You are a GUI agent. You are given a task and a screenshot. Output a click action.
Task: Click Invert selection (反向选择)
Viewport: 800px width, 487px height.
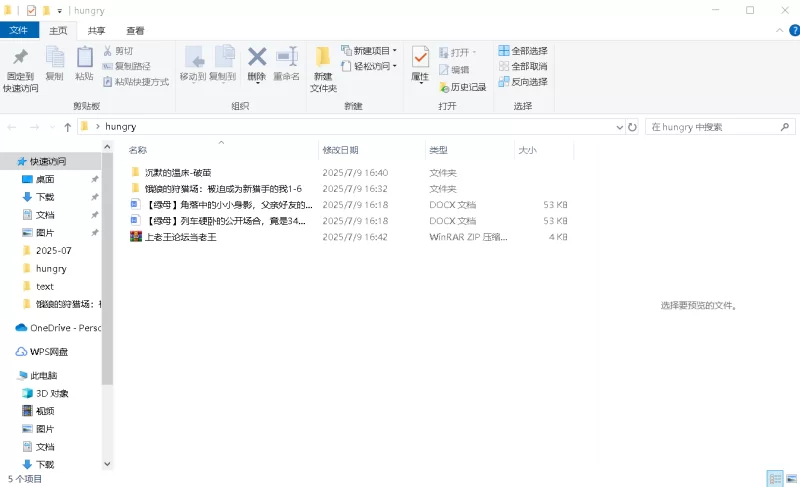pyautogui.click(x=523, y=82)
